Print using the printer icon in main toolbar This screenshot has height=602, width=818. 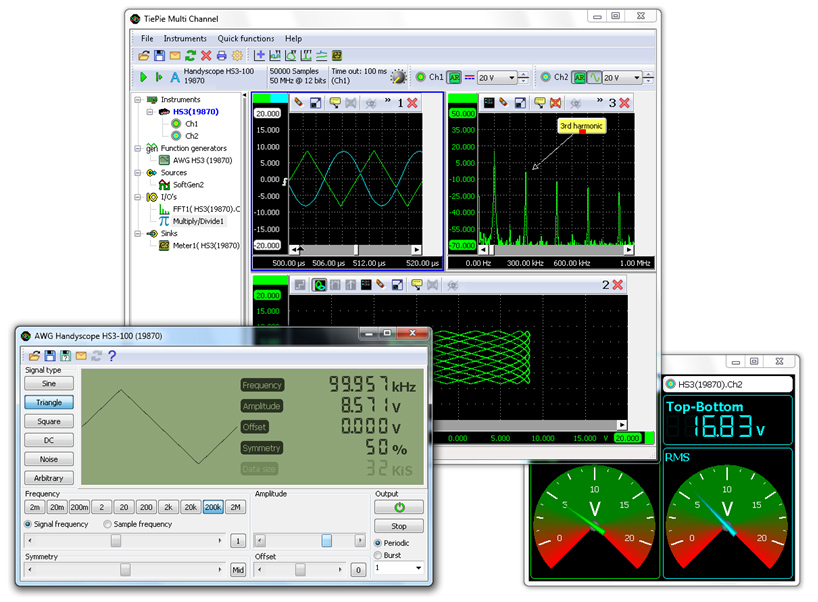222,55
